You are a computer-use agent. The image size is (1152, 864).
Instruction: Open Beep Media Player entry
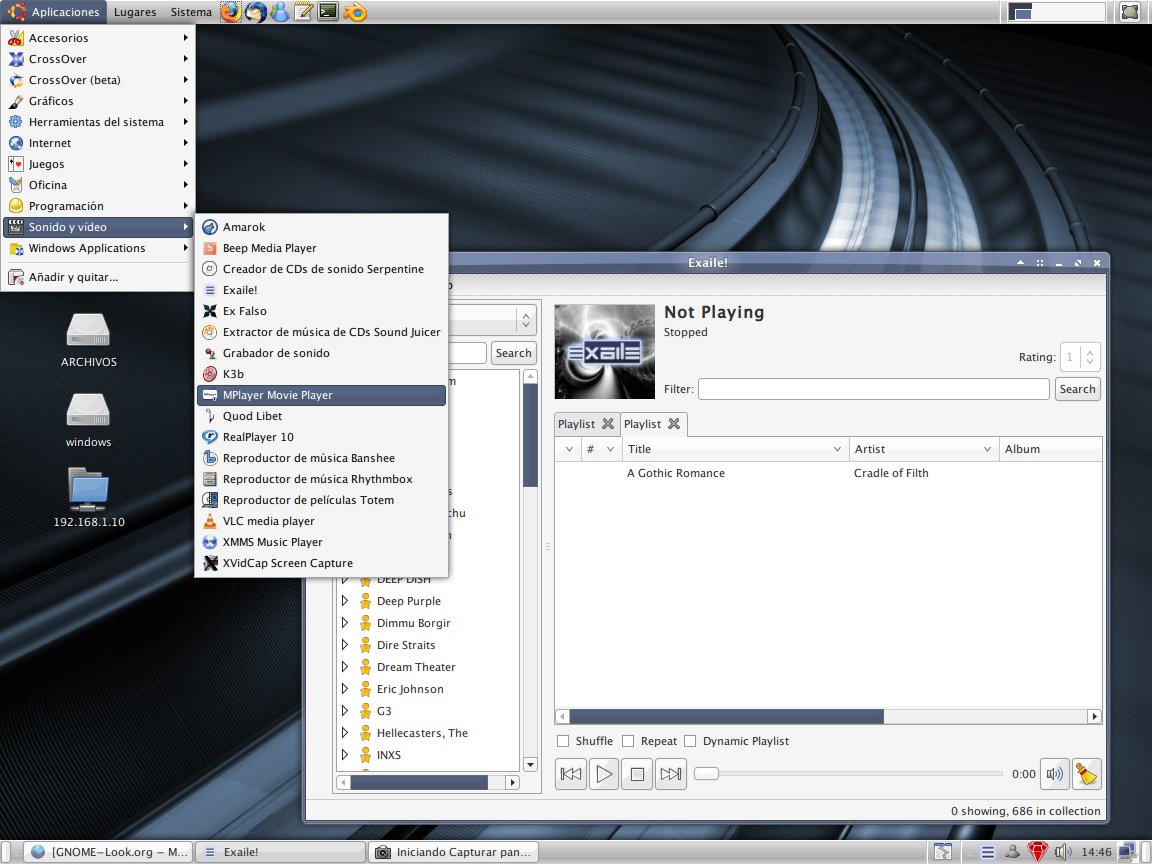pos(321,248)
